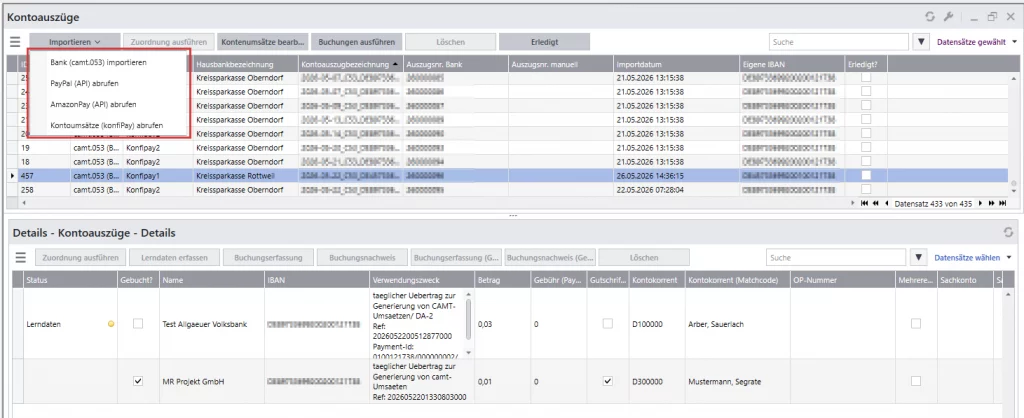Screen dimensions: 1024x418
Task: Go forward one page in the record pager
Action: [x=991, y=203]
